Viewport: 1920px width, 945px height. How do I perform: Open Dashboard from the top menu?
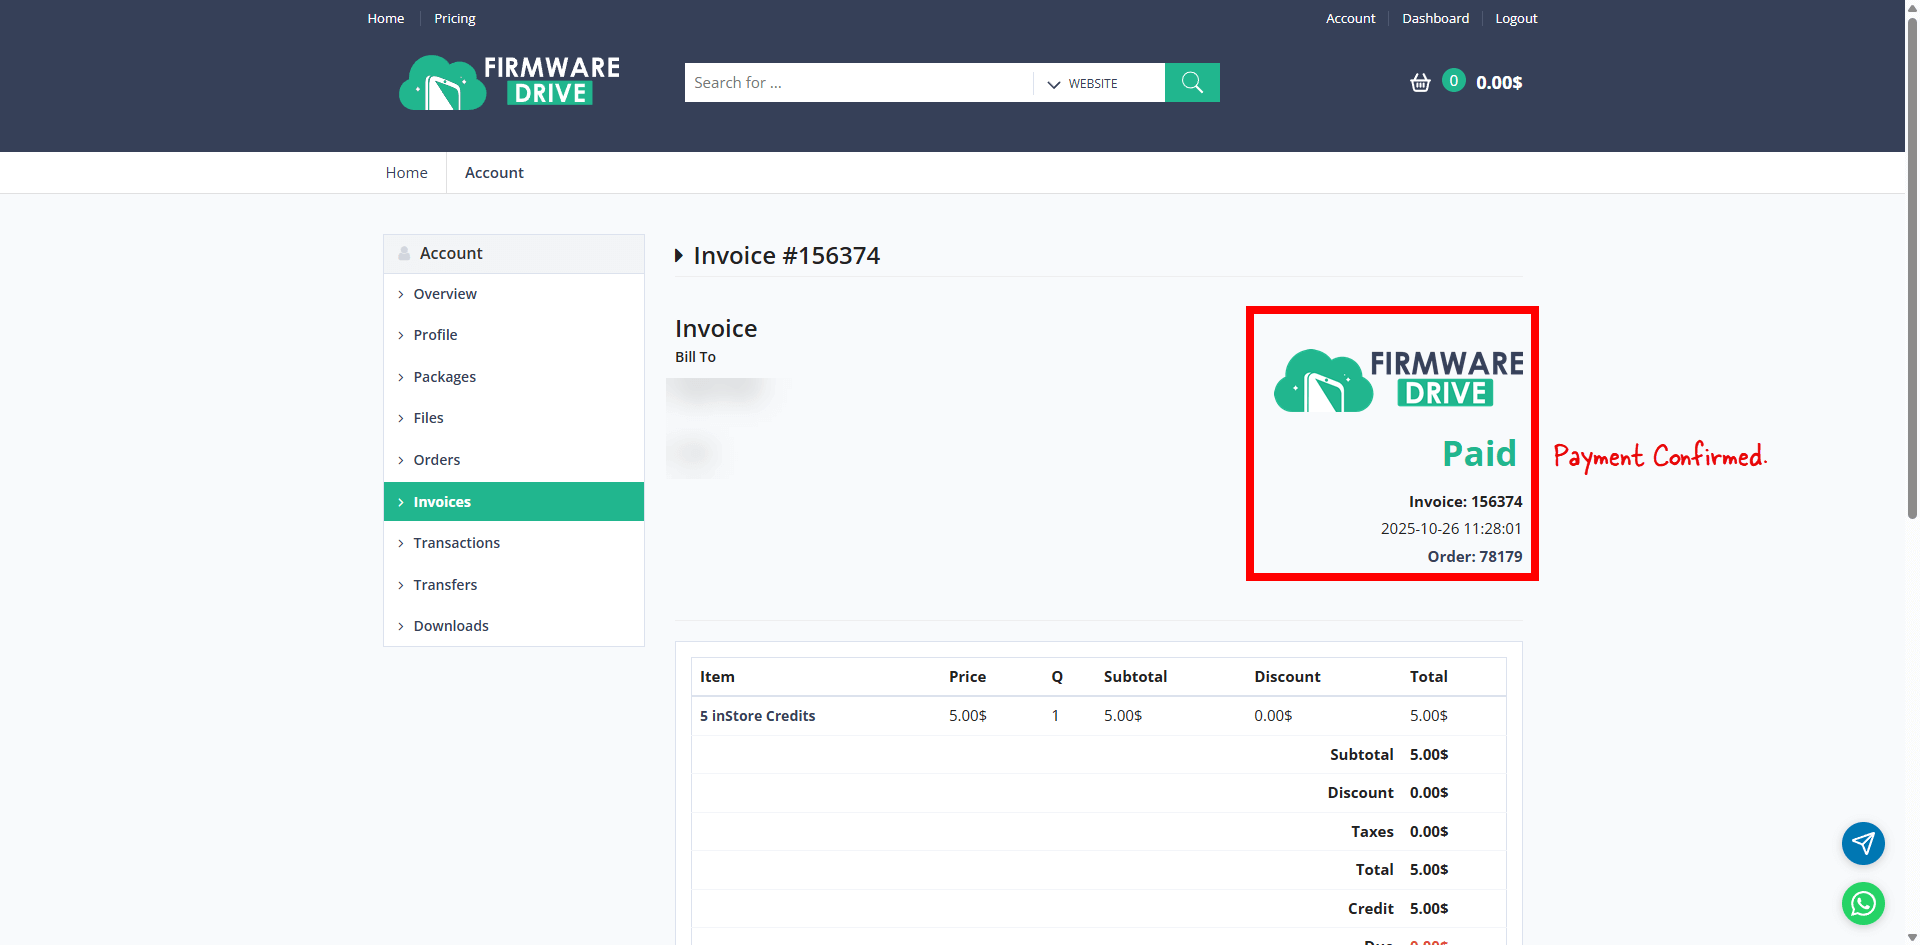click(x=1435, y=18)
